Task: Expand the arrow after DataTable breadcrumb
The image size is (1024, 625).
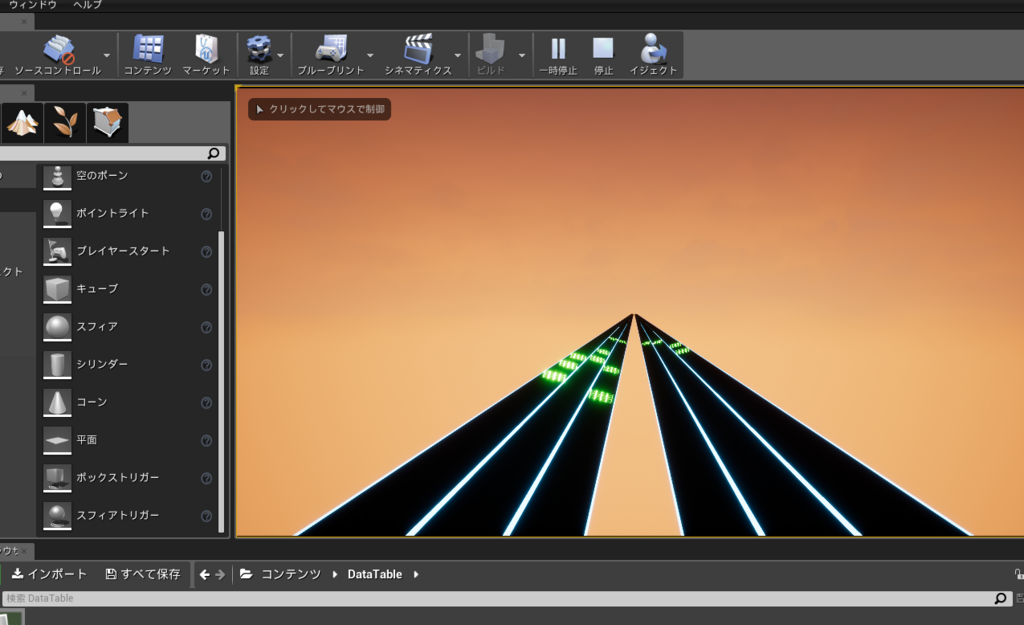Action: [x=416, y=575]
